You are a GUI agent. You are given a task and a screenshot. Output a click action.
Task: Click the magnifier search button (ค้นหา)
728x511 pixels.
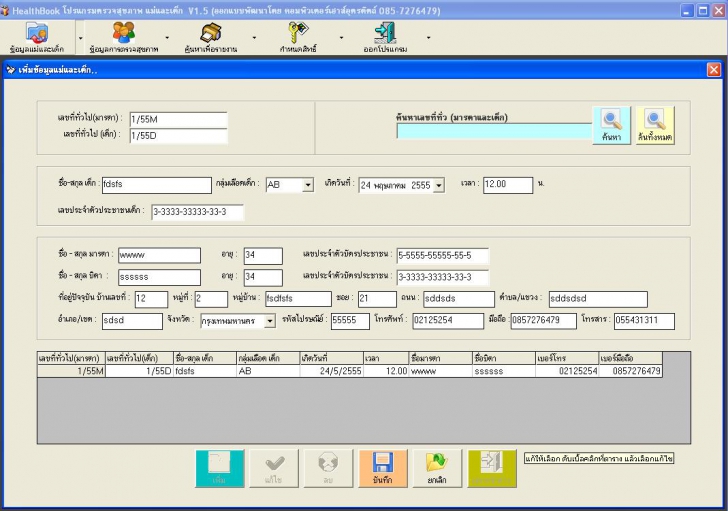tap(611, 129)
